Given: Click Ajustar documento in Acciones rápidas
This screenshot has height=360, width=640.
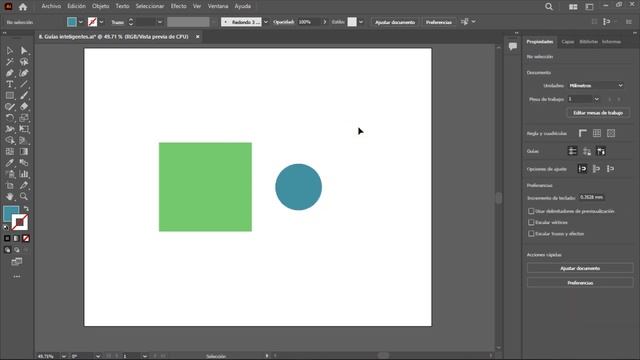Looking at the screenshot, I should pos(580,268).
